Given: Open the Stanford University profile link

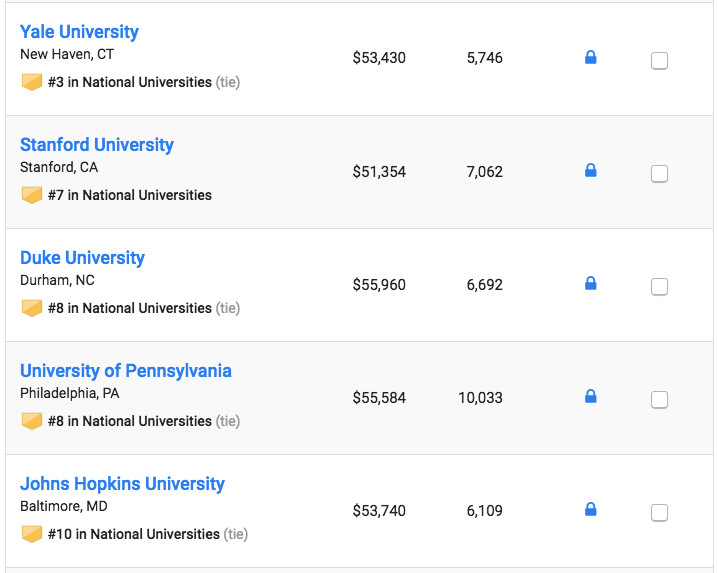Looking at the screenshot, I should pos(97,145).
